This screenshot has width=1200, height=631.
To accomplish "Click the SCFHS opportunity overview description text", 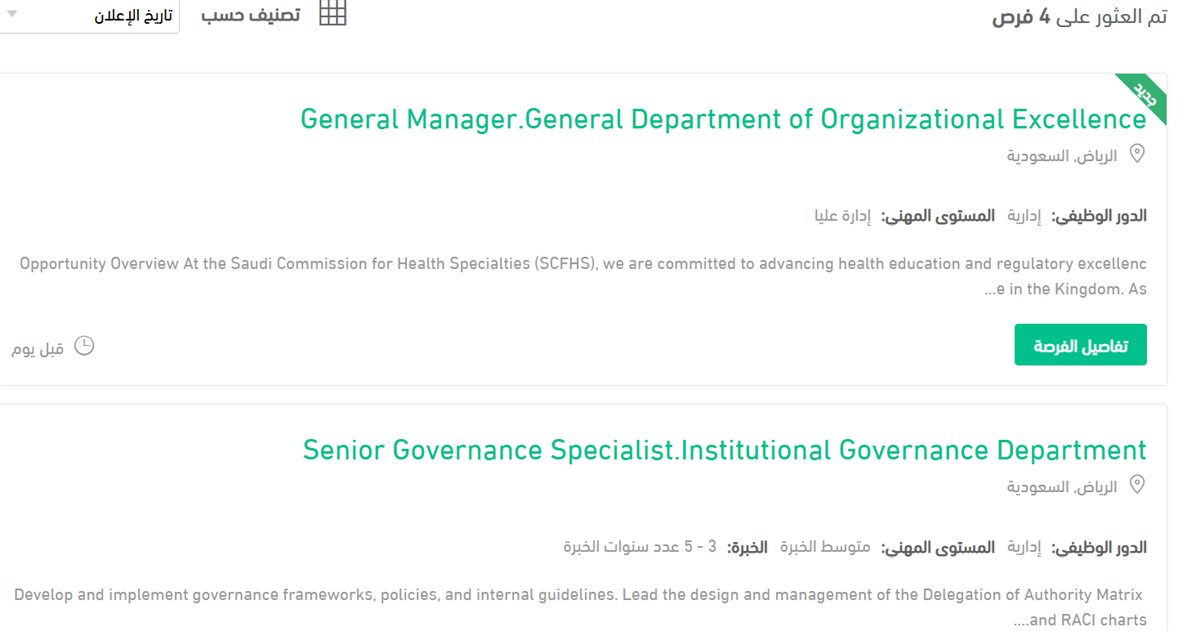I will [x=583, y=276].
